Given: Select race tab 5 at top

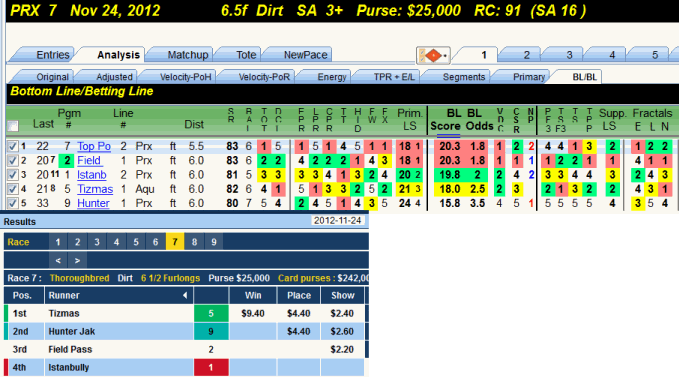Looking at the screenshot, I should [650, 55].
